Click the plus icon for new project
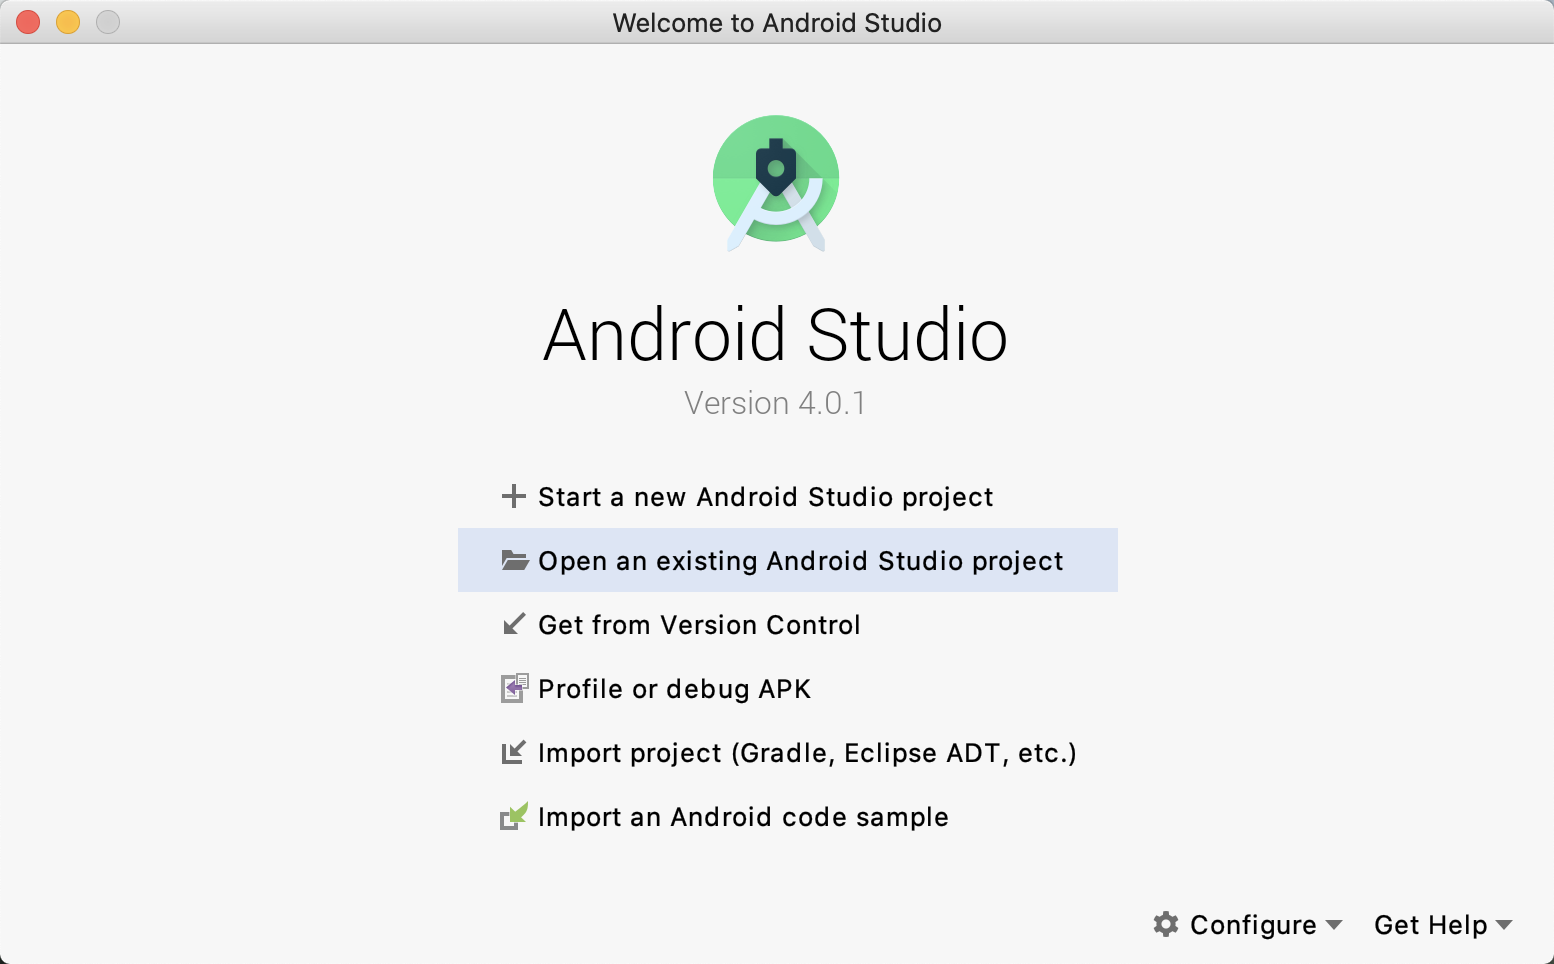 pos(513,496)
